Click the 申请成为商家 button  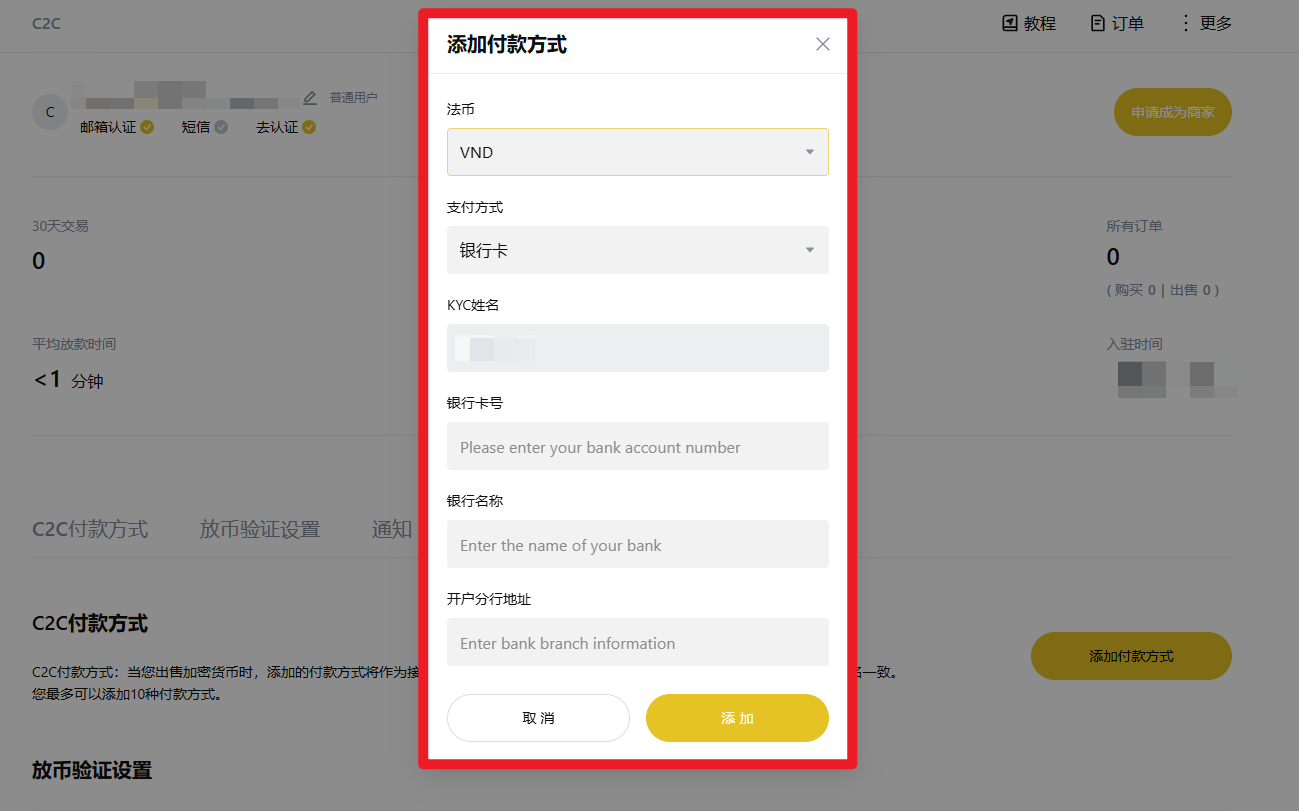[x=1173, y=112]
